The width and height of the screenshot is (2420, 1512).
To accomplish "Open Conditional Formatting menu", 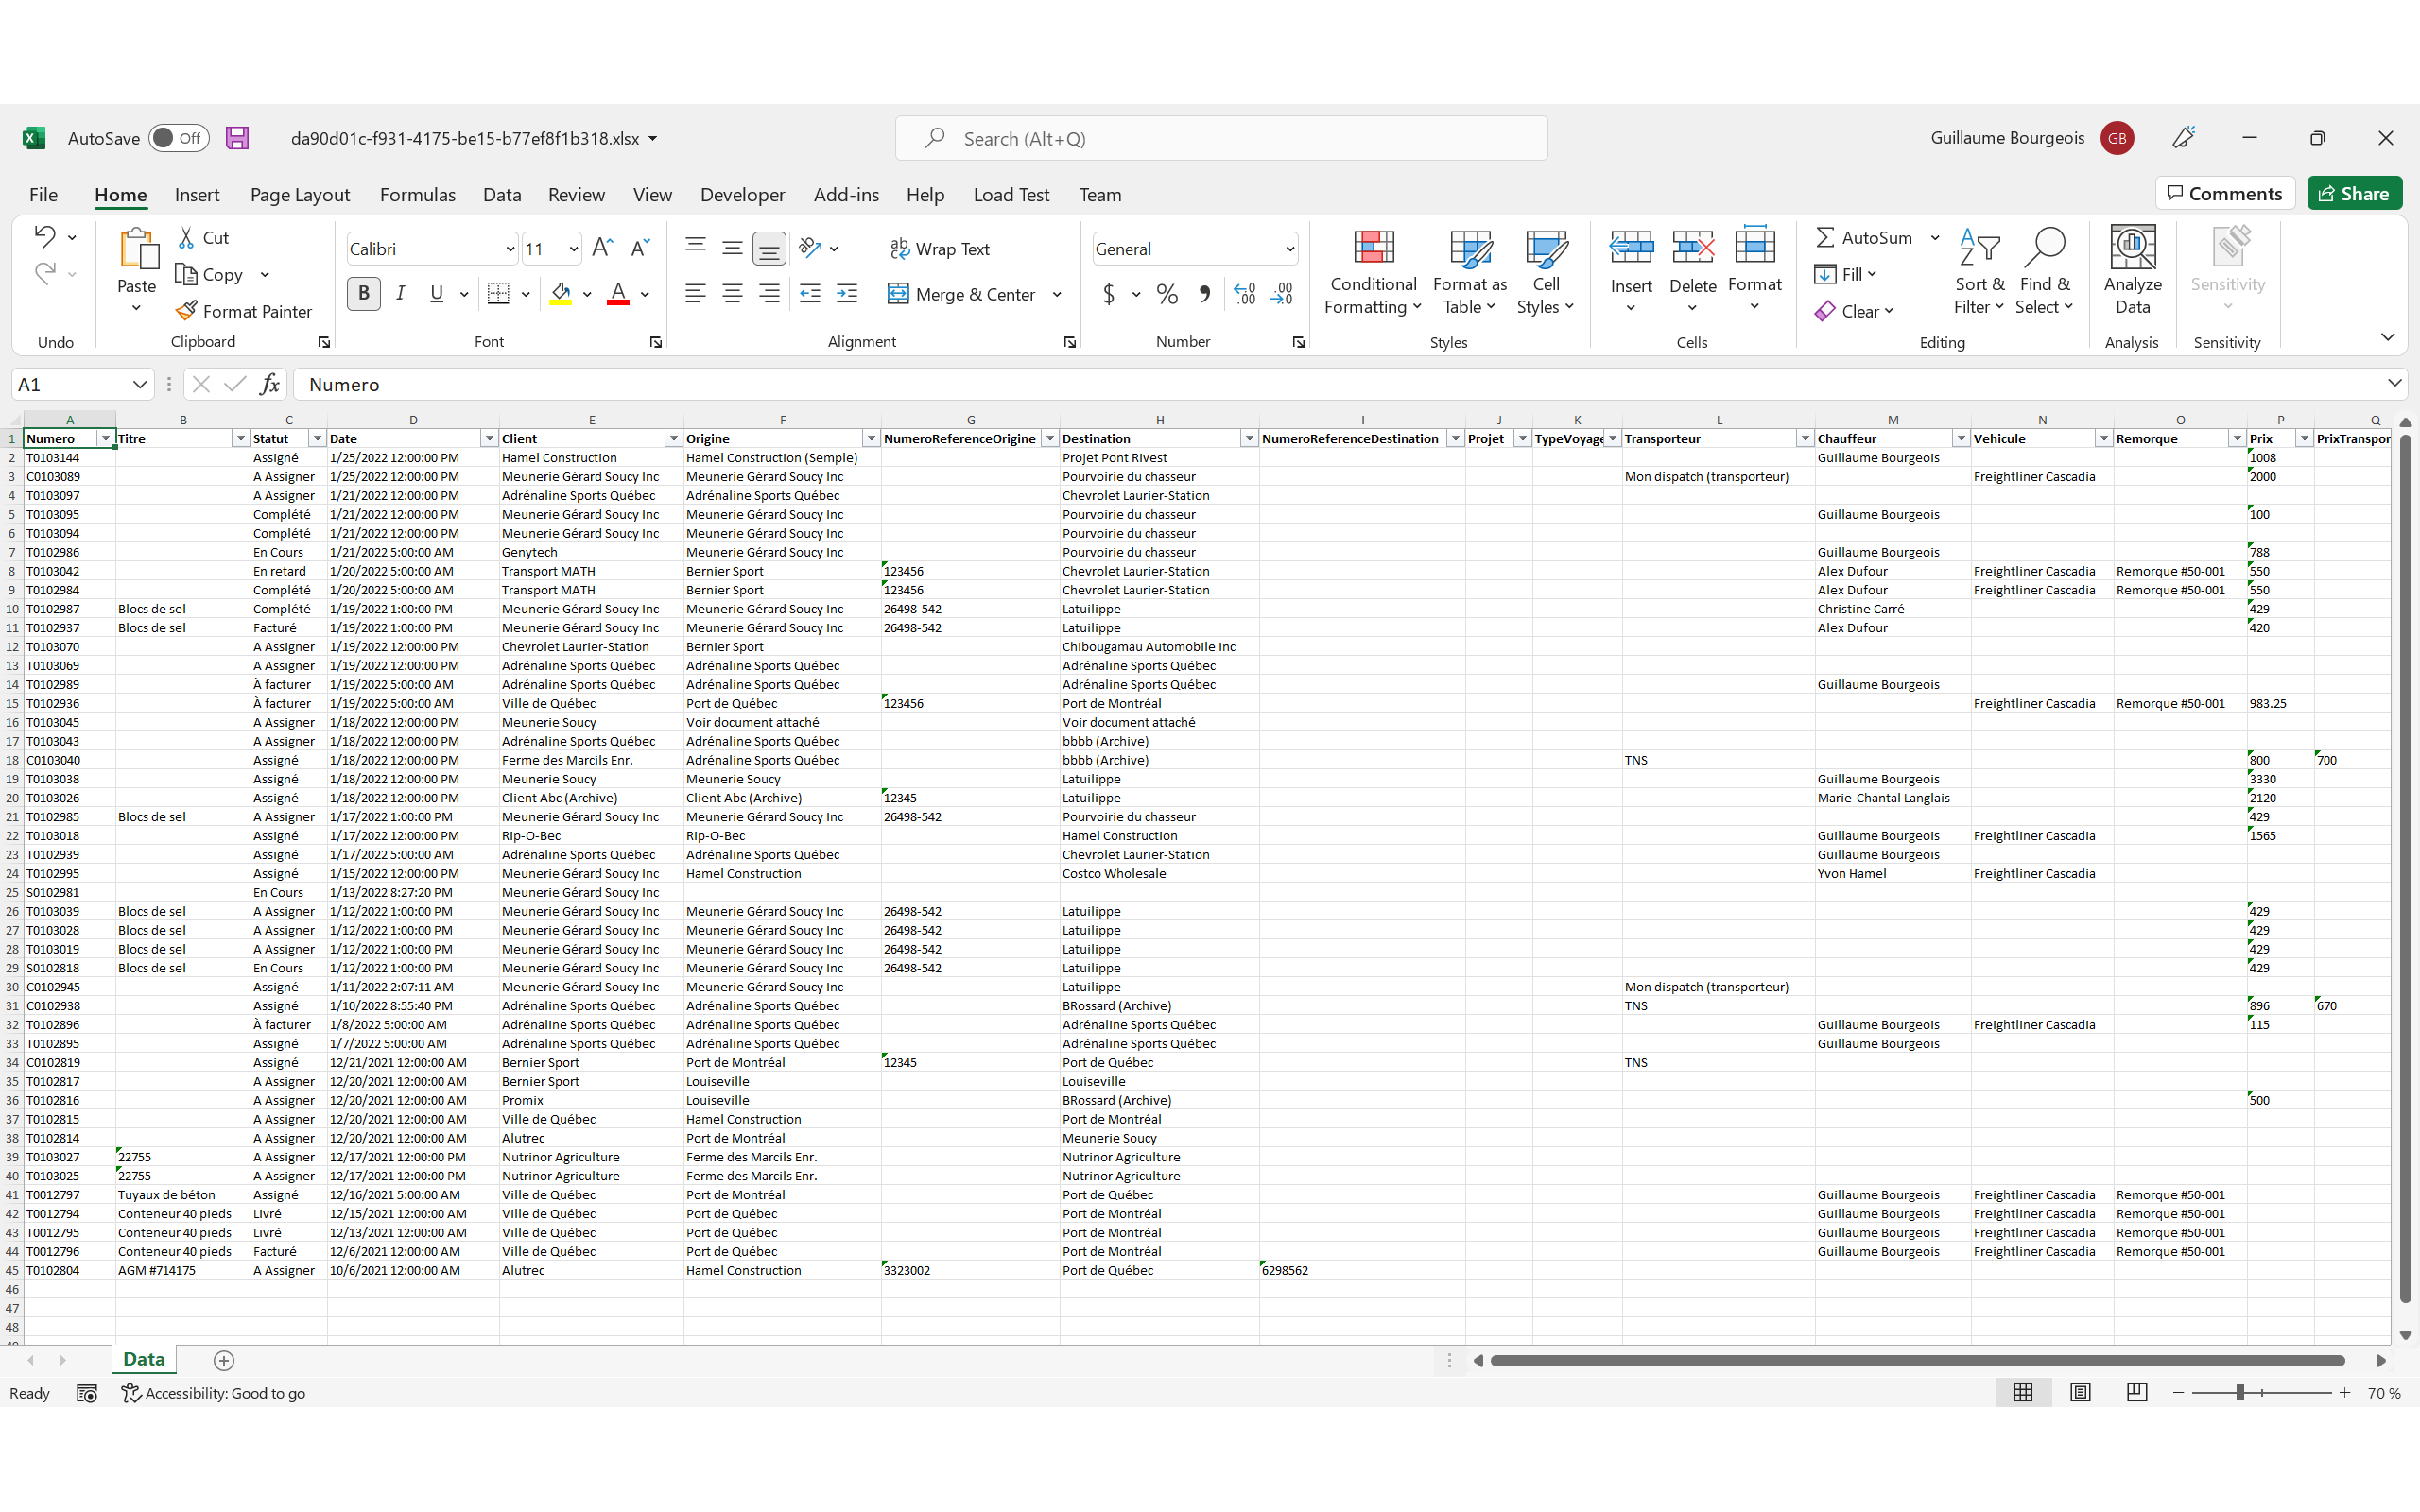I will tap(1373, 272).
